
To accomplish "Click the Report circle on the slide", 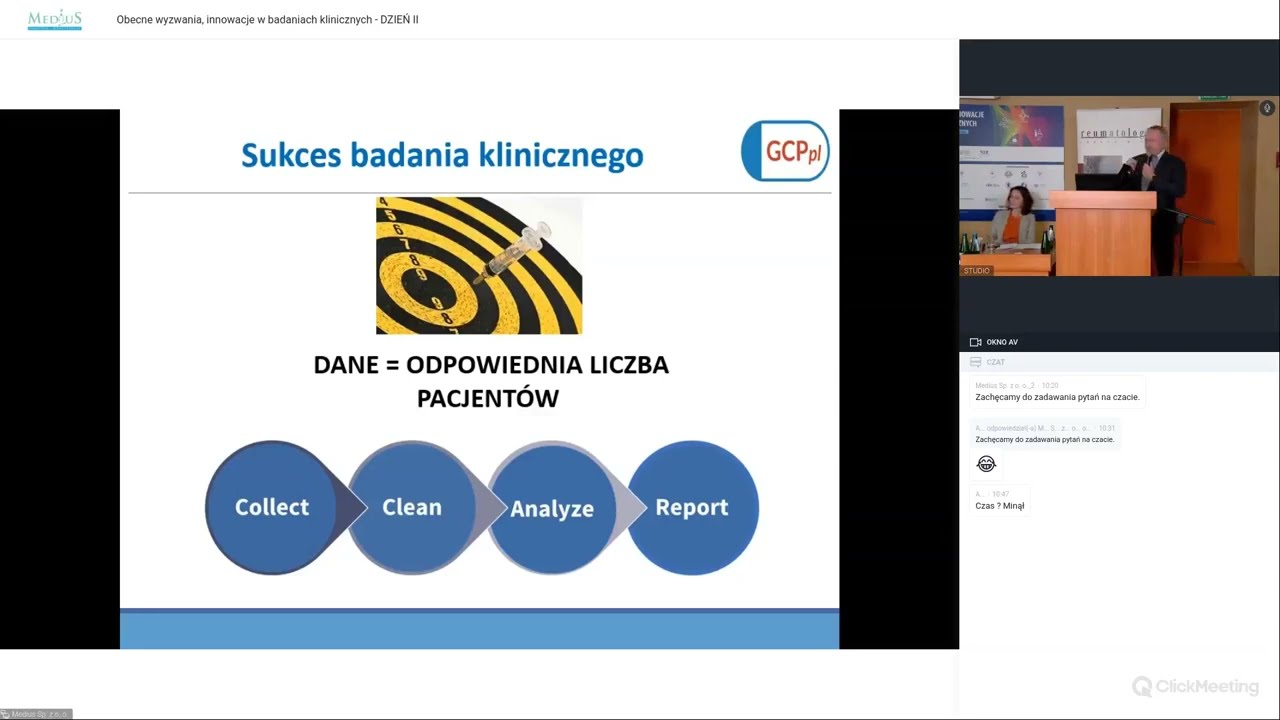I will point(692,508).
